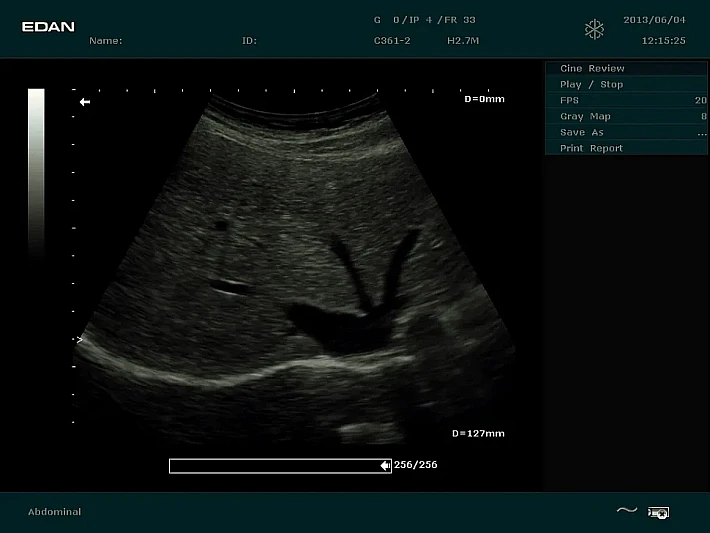Screen dimensions: 710x533
Task: Click the wave symbol in status bar
Action: tap(626, 511)
